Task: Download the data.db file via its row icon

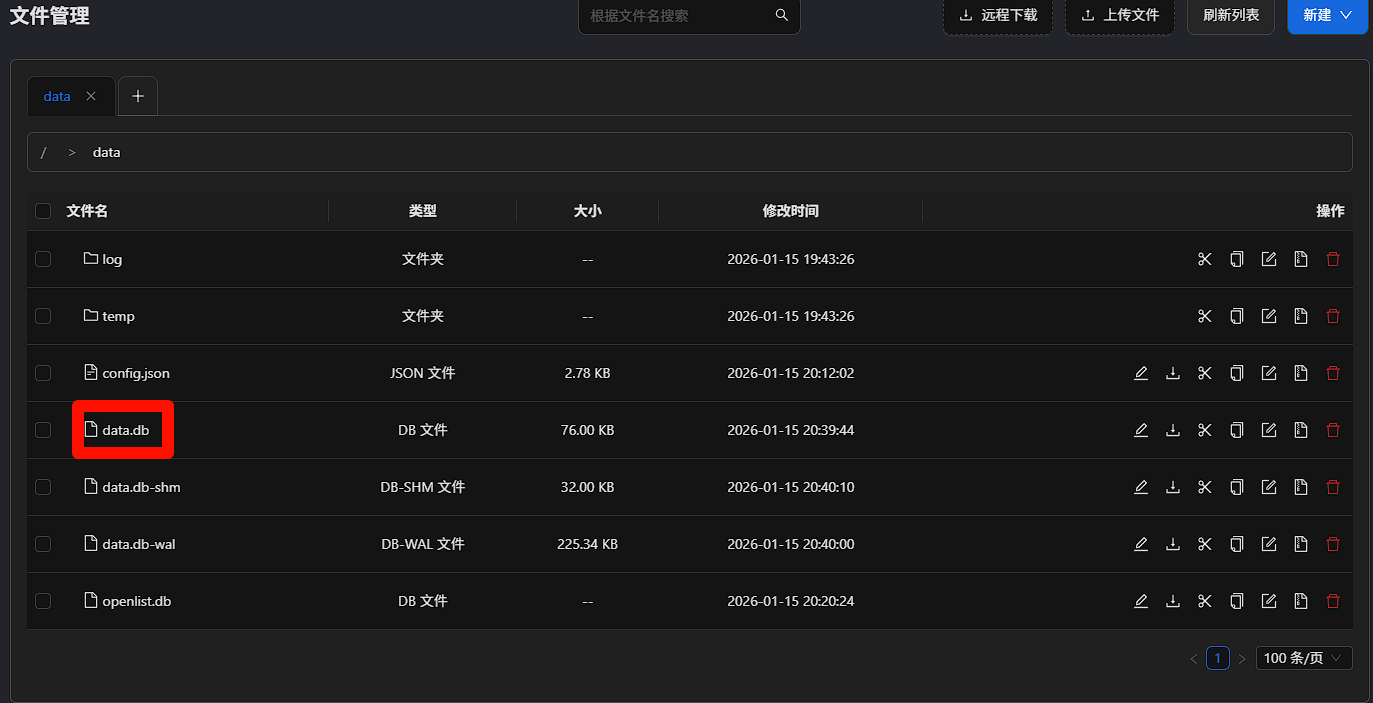Action: click(1173, 430)
